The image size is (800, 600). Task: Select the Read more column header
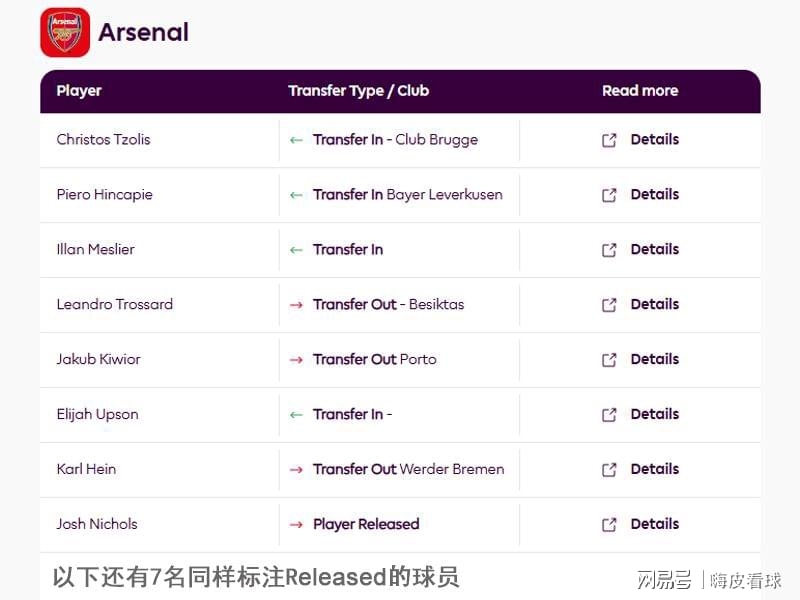(640, 91)
